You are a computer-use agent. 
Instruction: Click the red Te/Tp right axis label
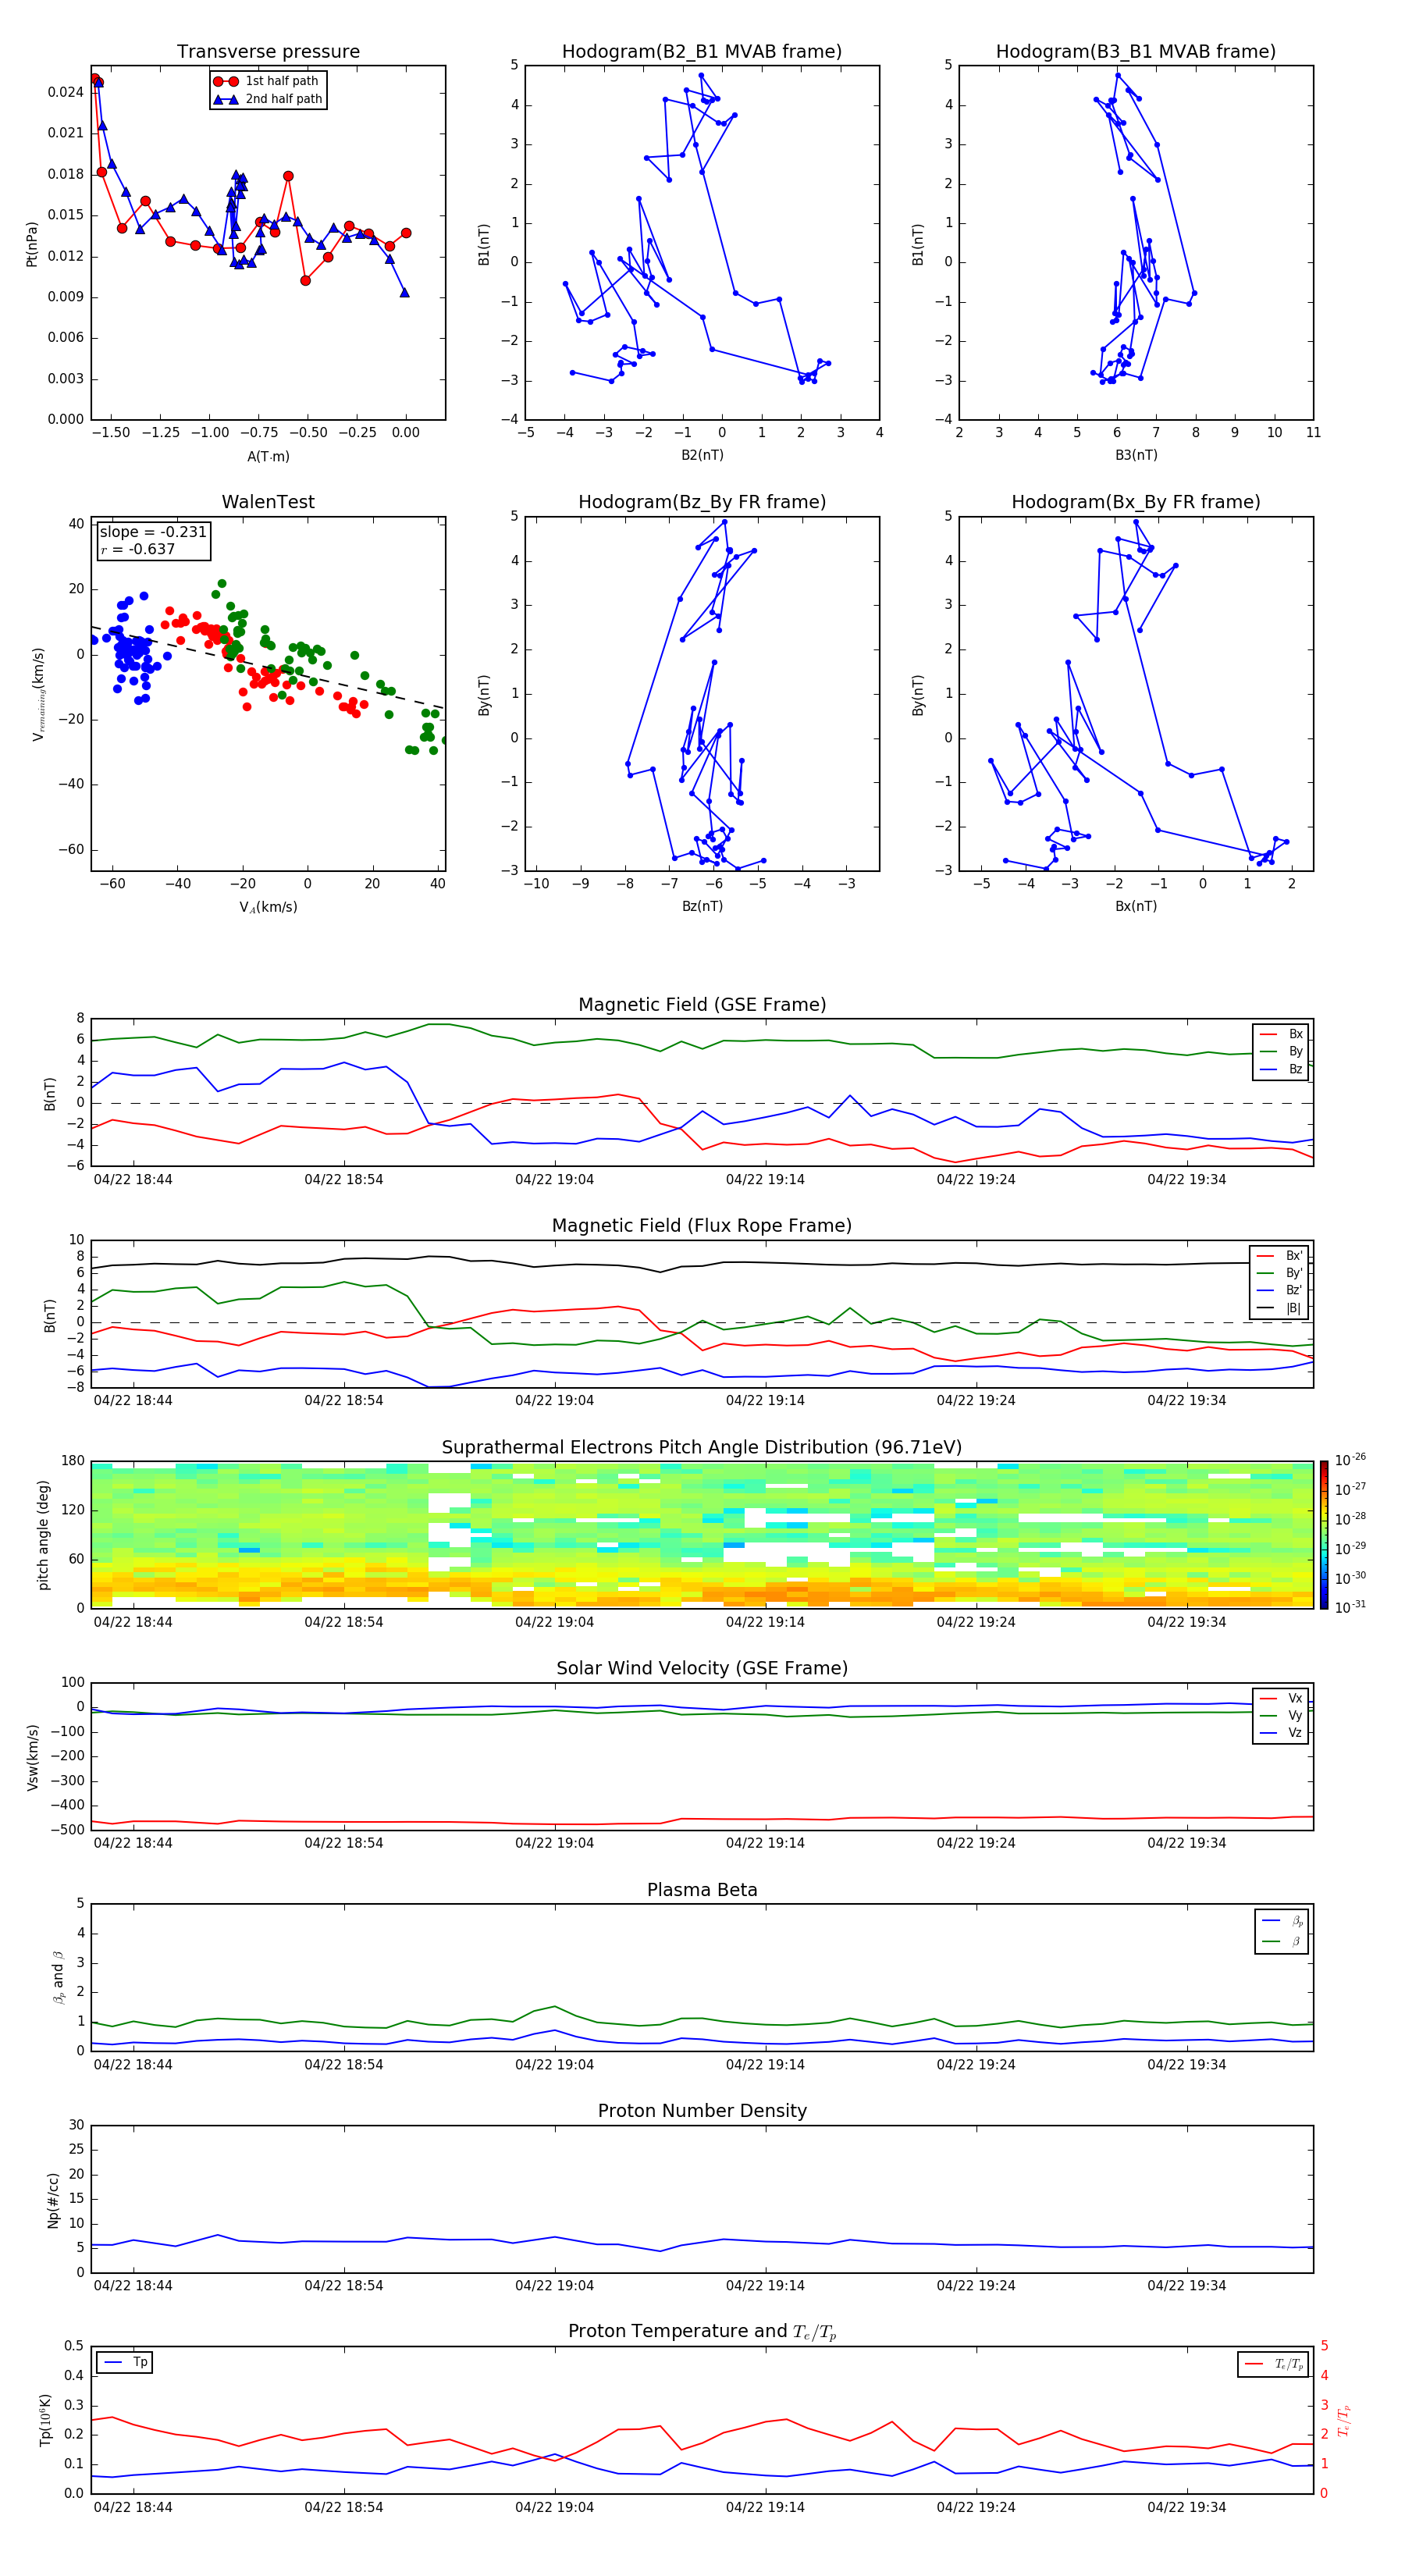tap(1343, 2421)
